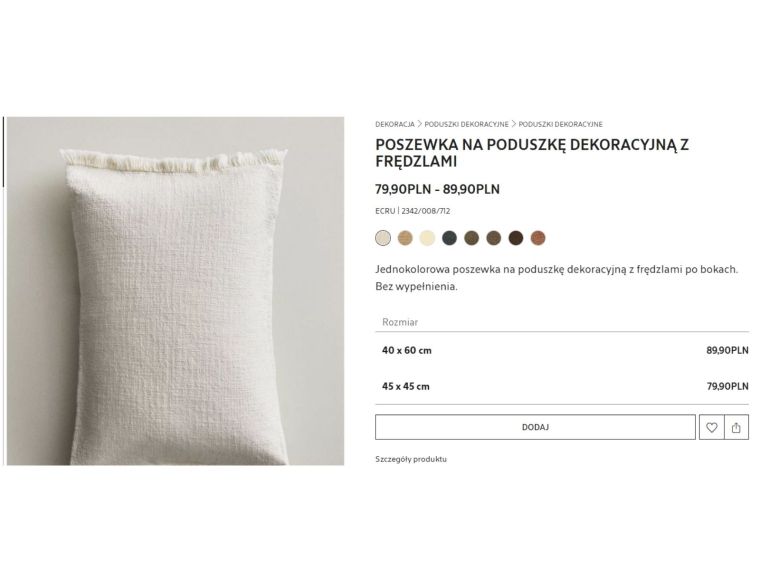
Task: Open Szczegóły produktu details link
Action: 411,459
